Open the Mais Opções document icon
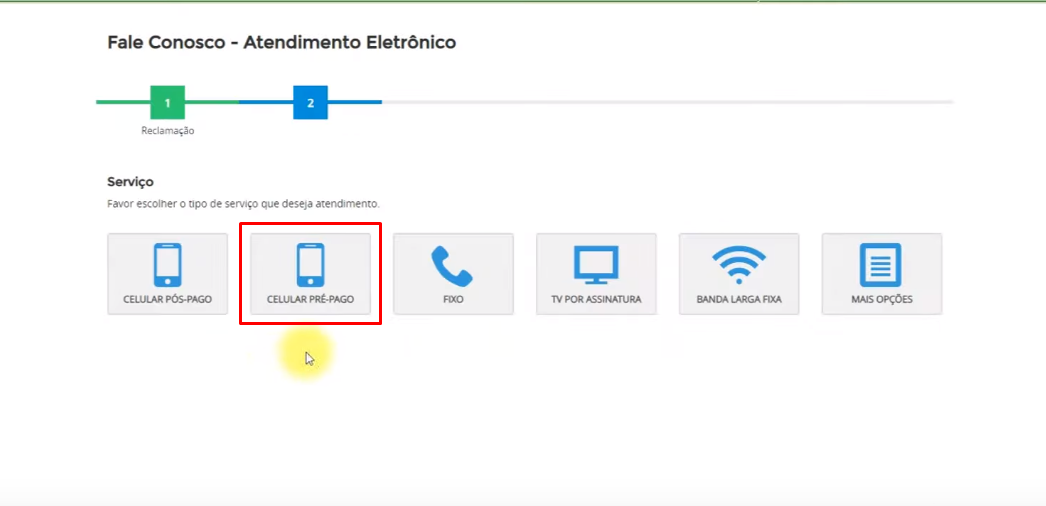The width and height of the screenshot is (1046, 506). pos(881,265)
